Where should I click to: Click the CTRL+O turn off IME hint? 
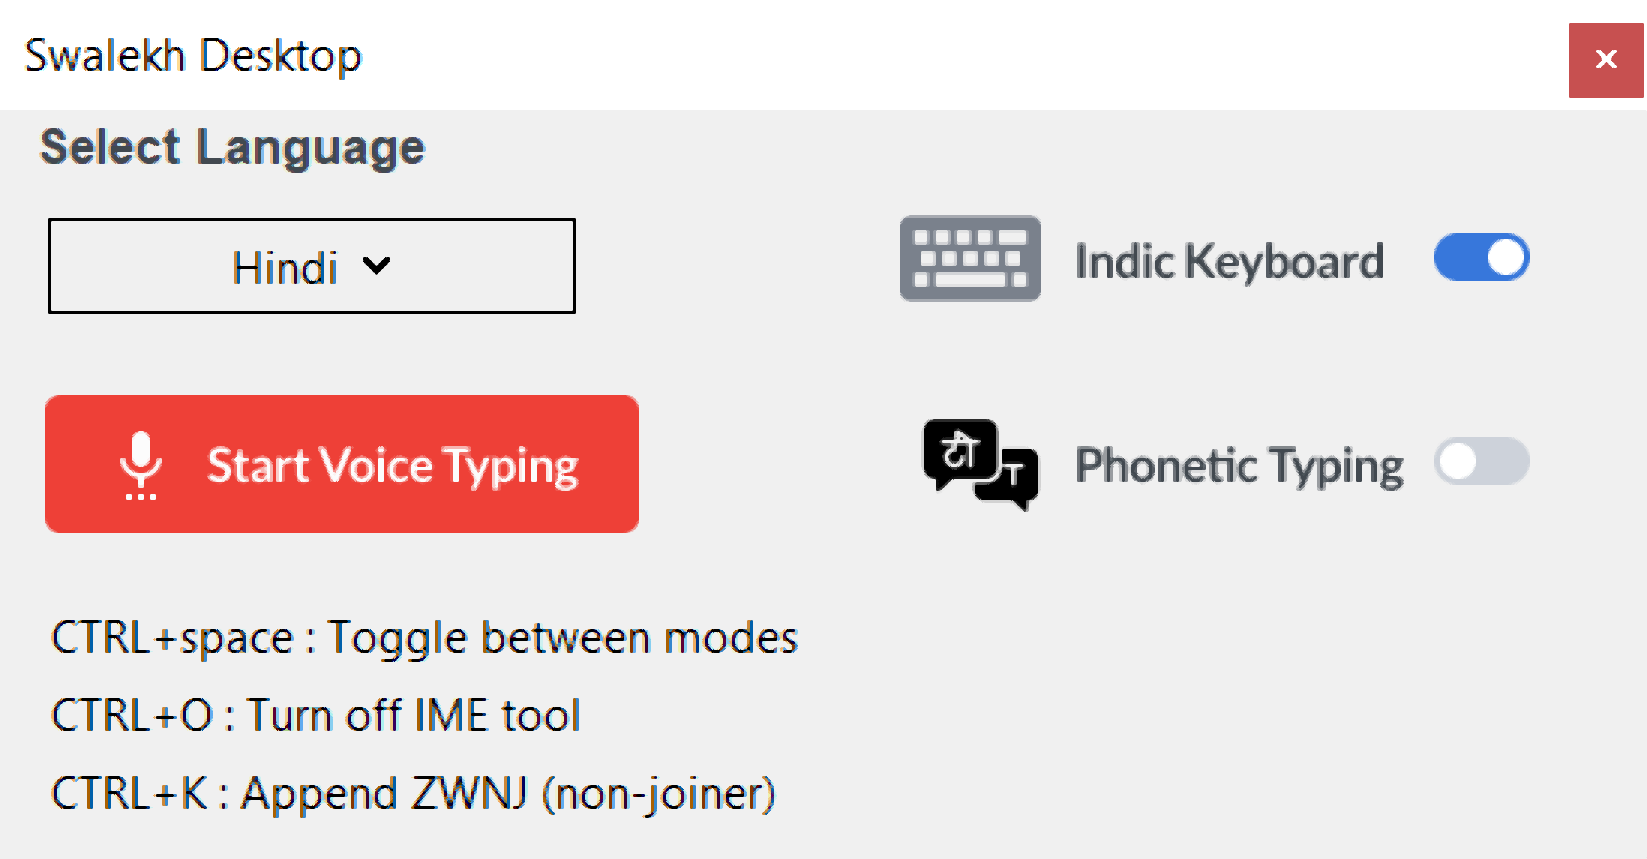tap(316, 716)
